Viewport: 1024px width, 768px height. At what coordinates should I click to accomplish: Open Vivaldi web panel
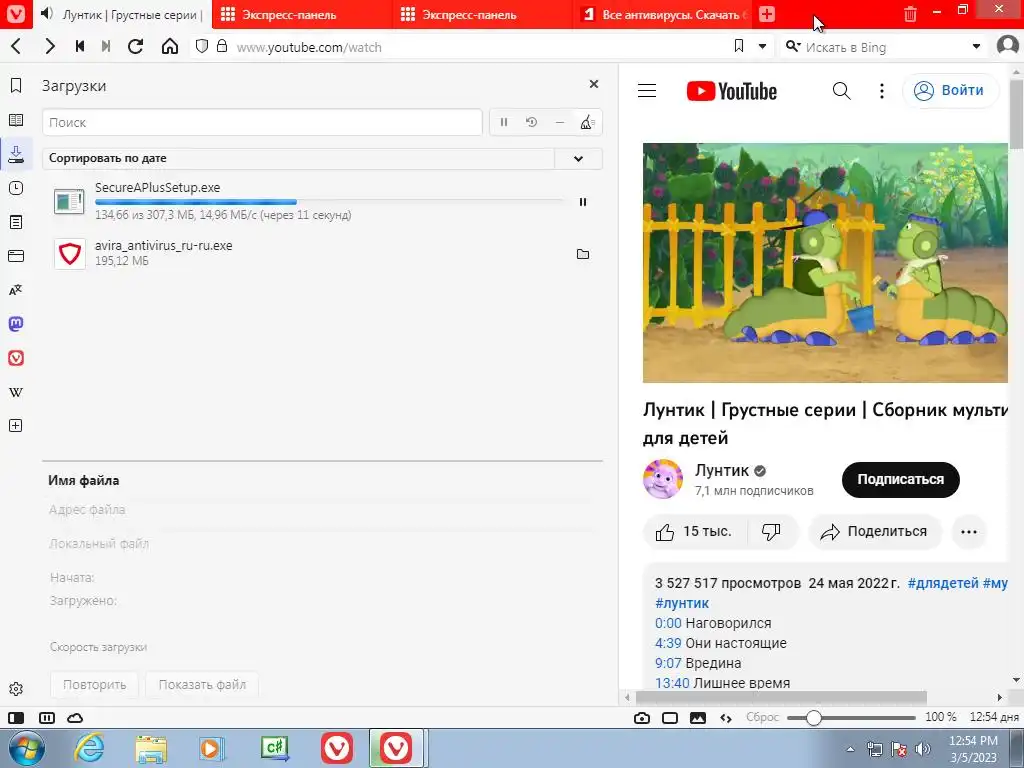pos(16,358)
